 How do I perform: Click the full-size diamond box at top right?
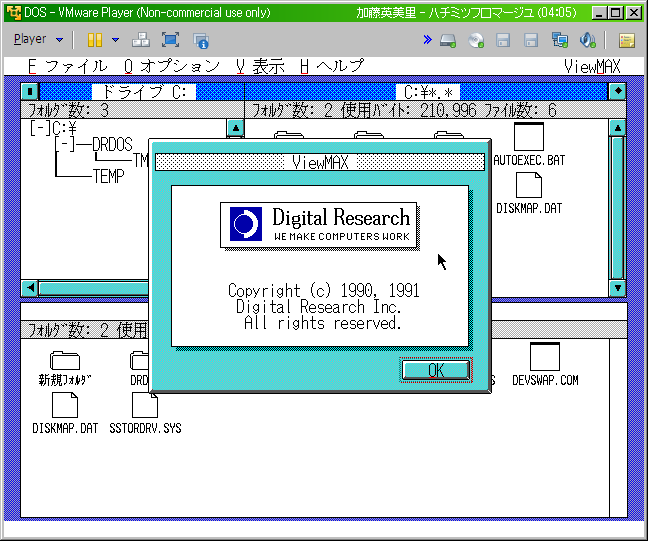(617, 91)
